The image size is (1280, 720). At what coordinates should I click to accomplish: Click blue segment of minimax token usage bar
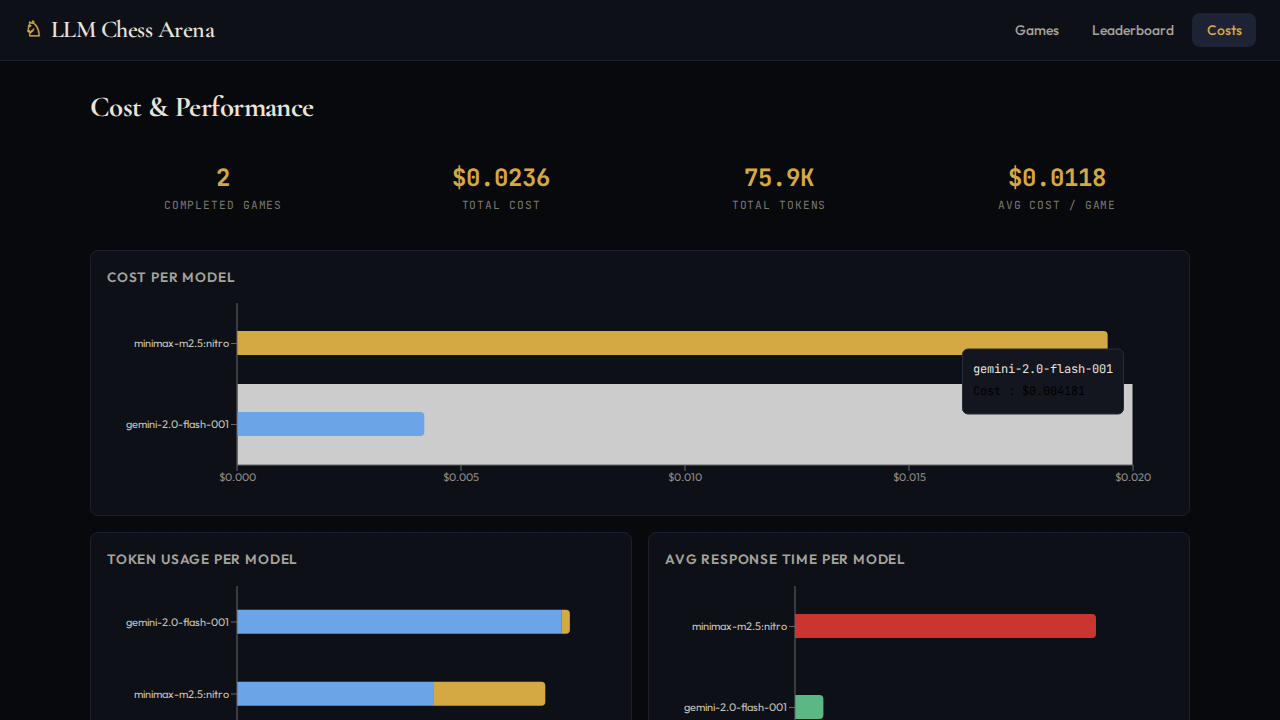coord(335,694)
